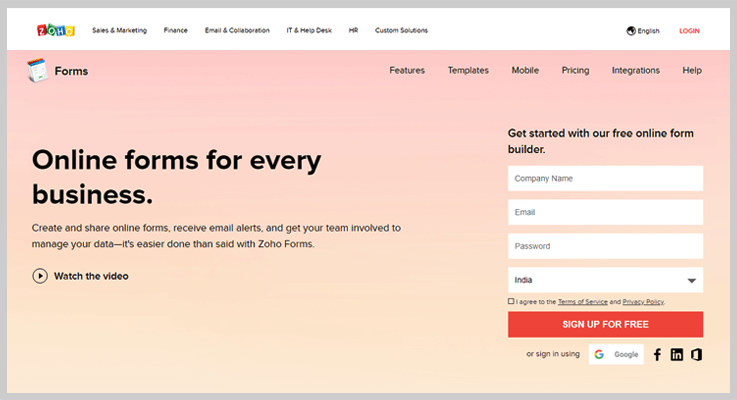Click the Watch the video text

[x=91, y=276]
